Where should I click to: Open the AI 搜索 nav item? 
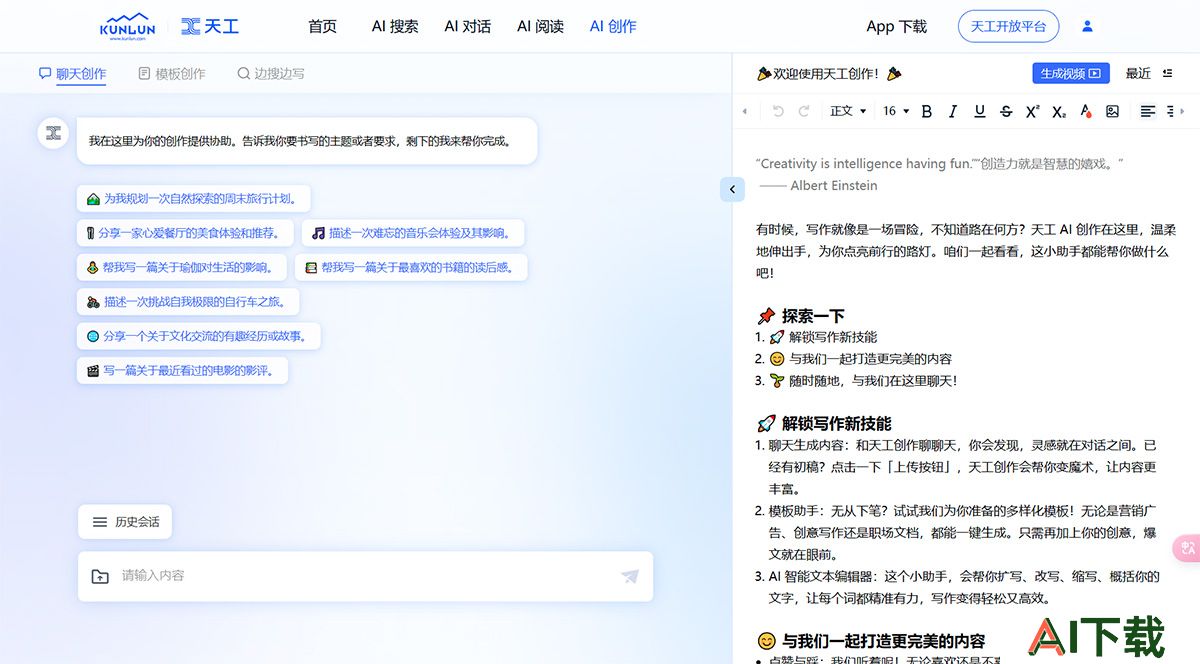(395, 27)
